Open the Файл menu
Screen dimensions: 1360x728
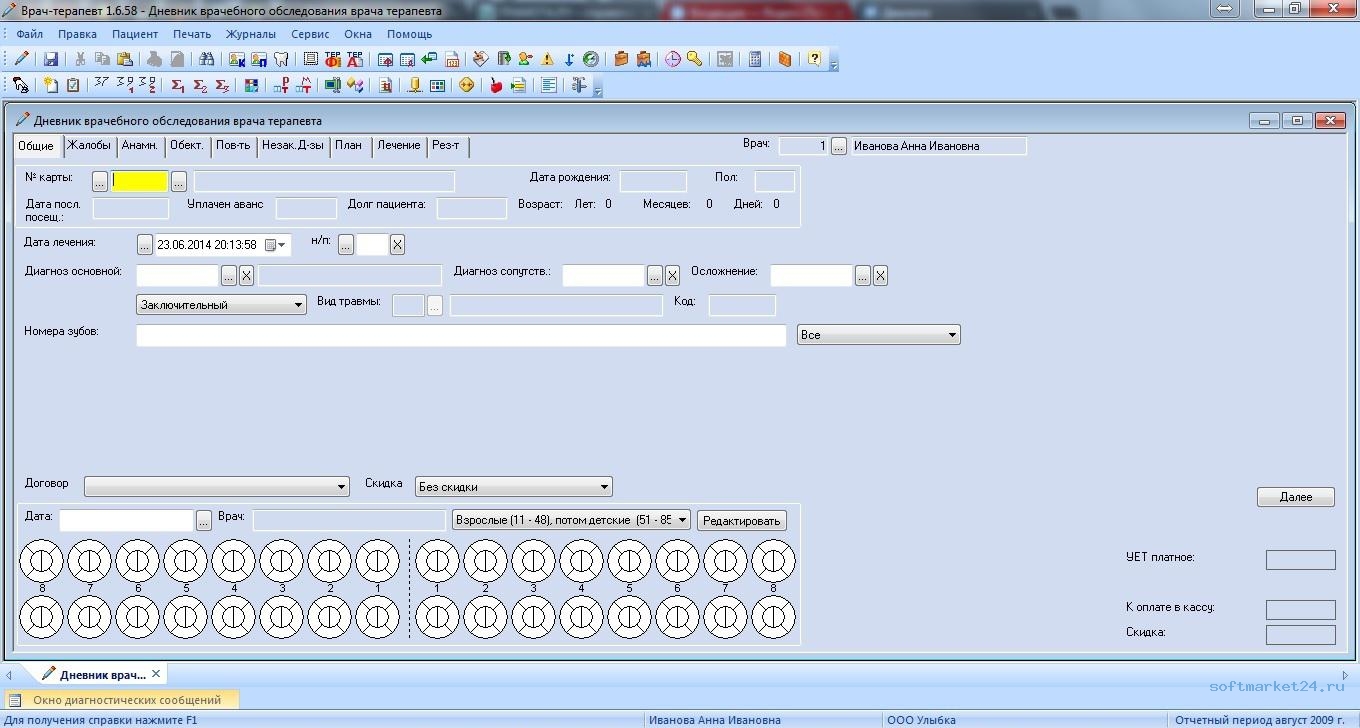pyautogui.click(x=30, y=34)
